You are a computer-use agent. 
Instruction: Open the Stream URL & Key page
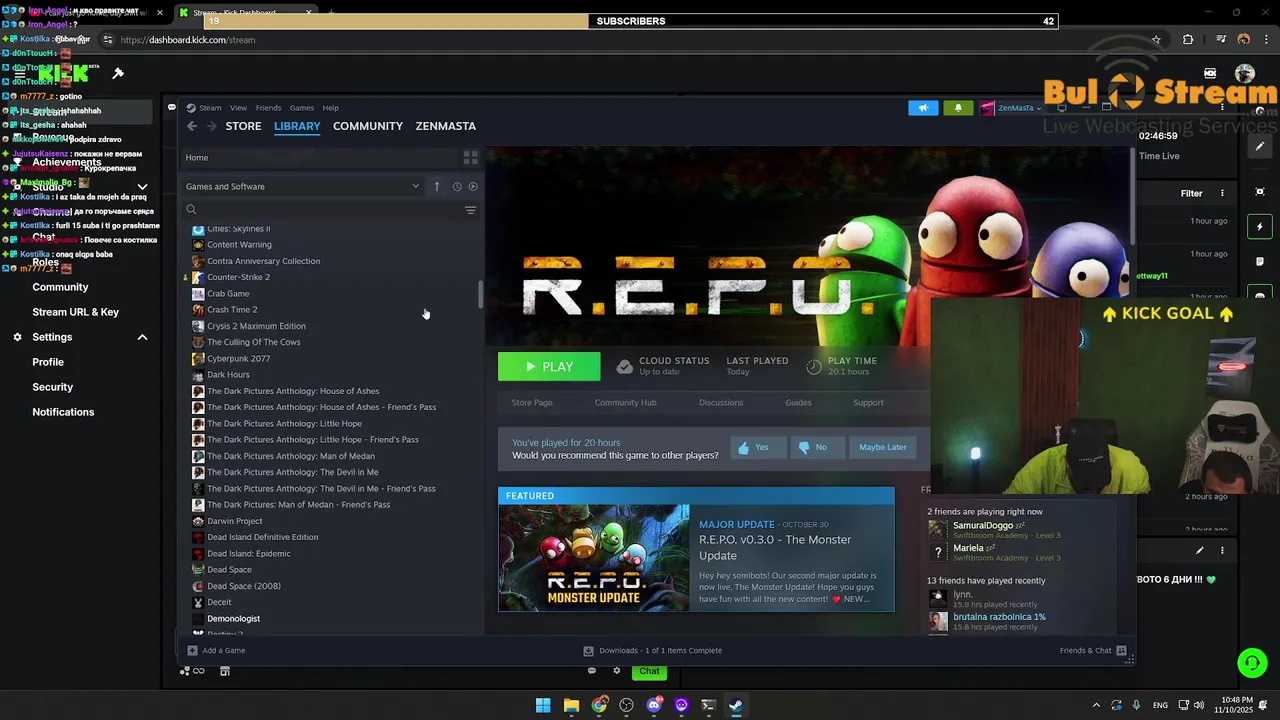(75, 312)
